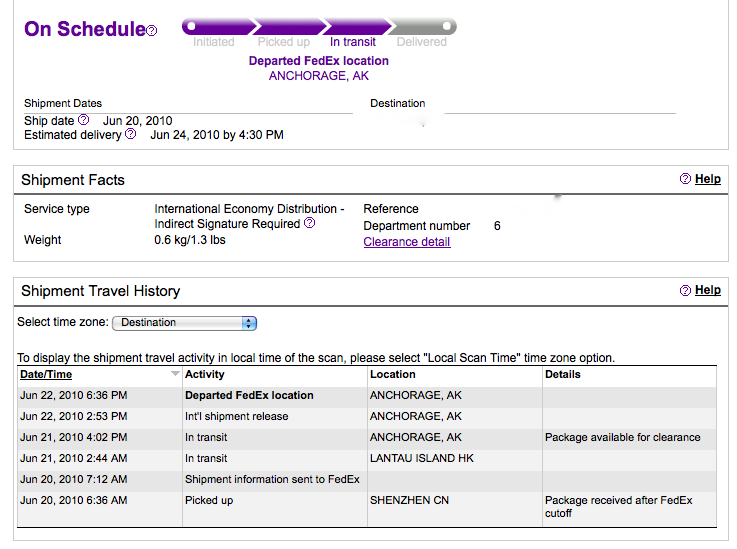Open Help link in Shipment Facts section
Image resolution: width=737 pixels, height=549 pixels.
(x=707, y=179)
